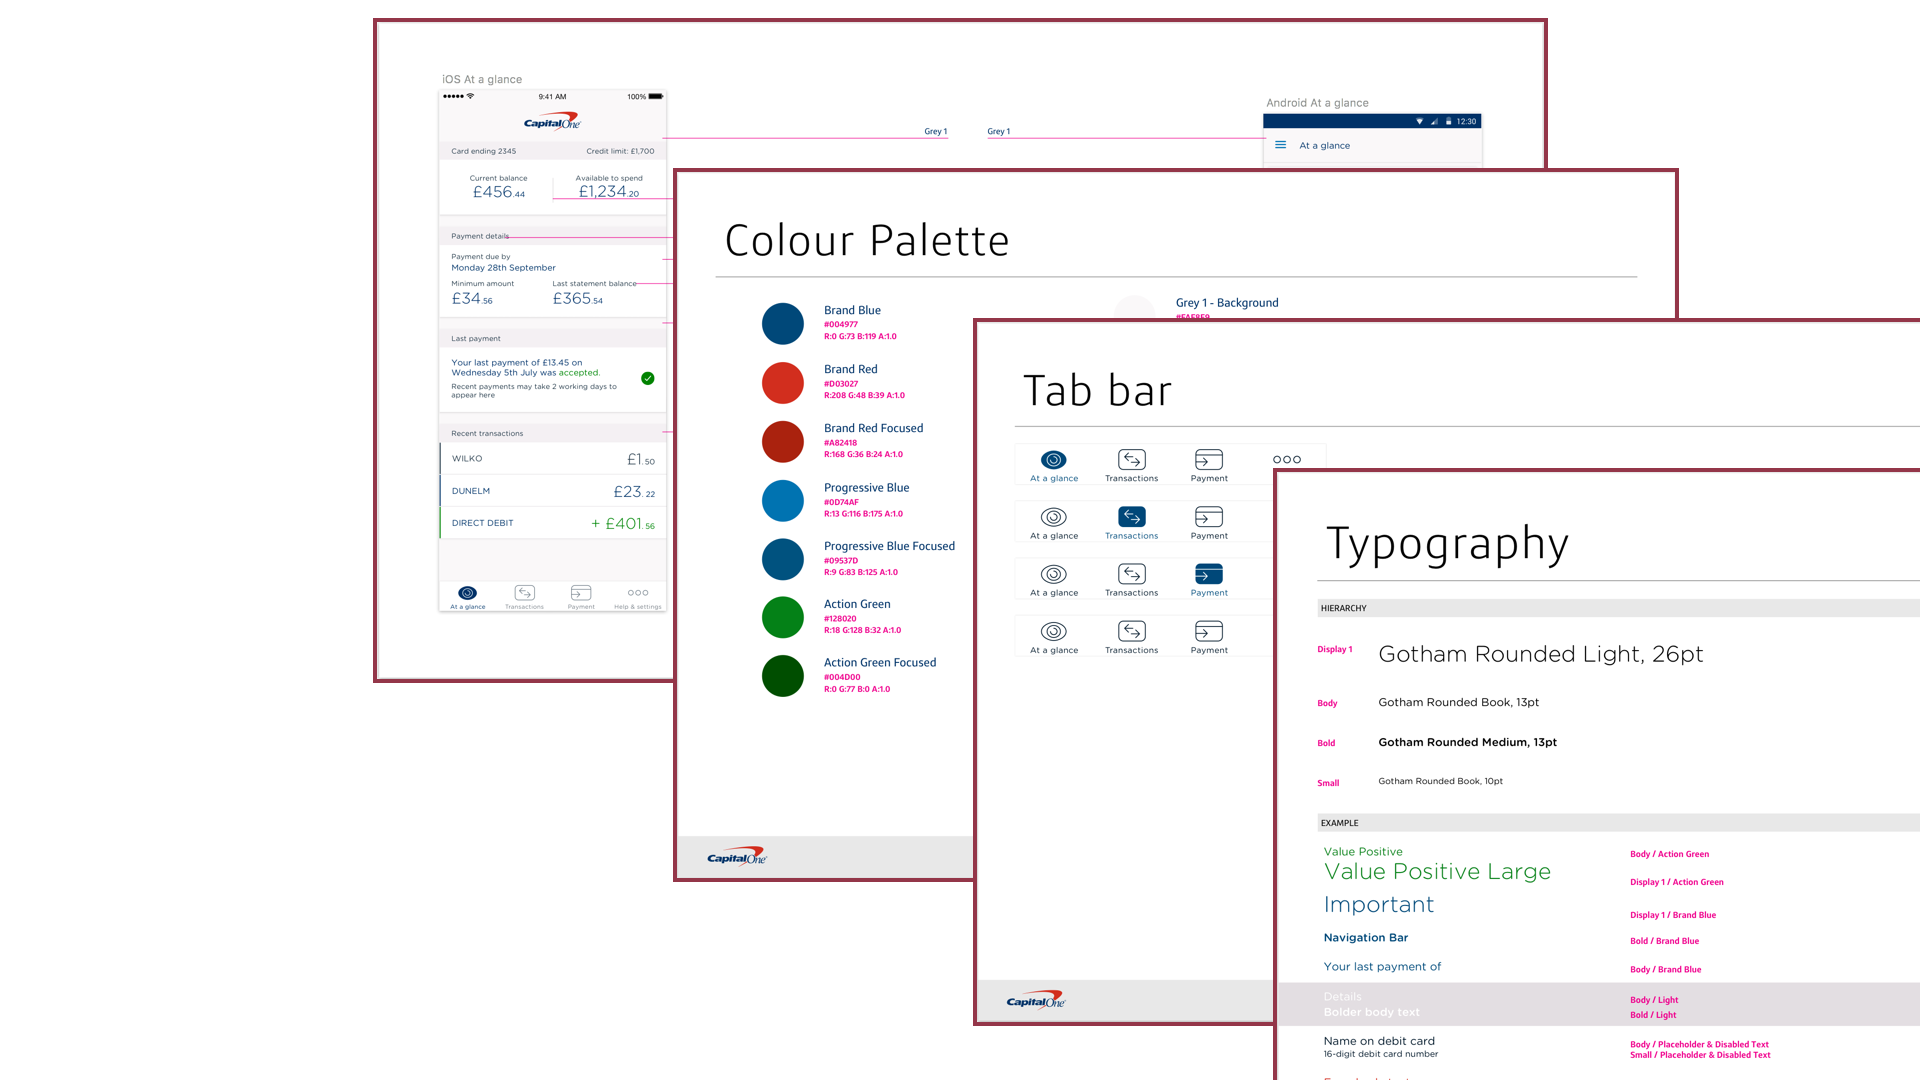The image size is (1920, 1080).
Task: Open the WILKO transaction row
Action: pos(552,459)
